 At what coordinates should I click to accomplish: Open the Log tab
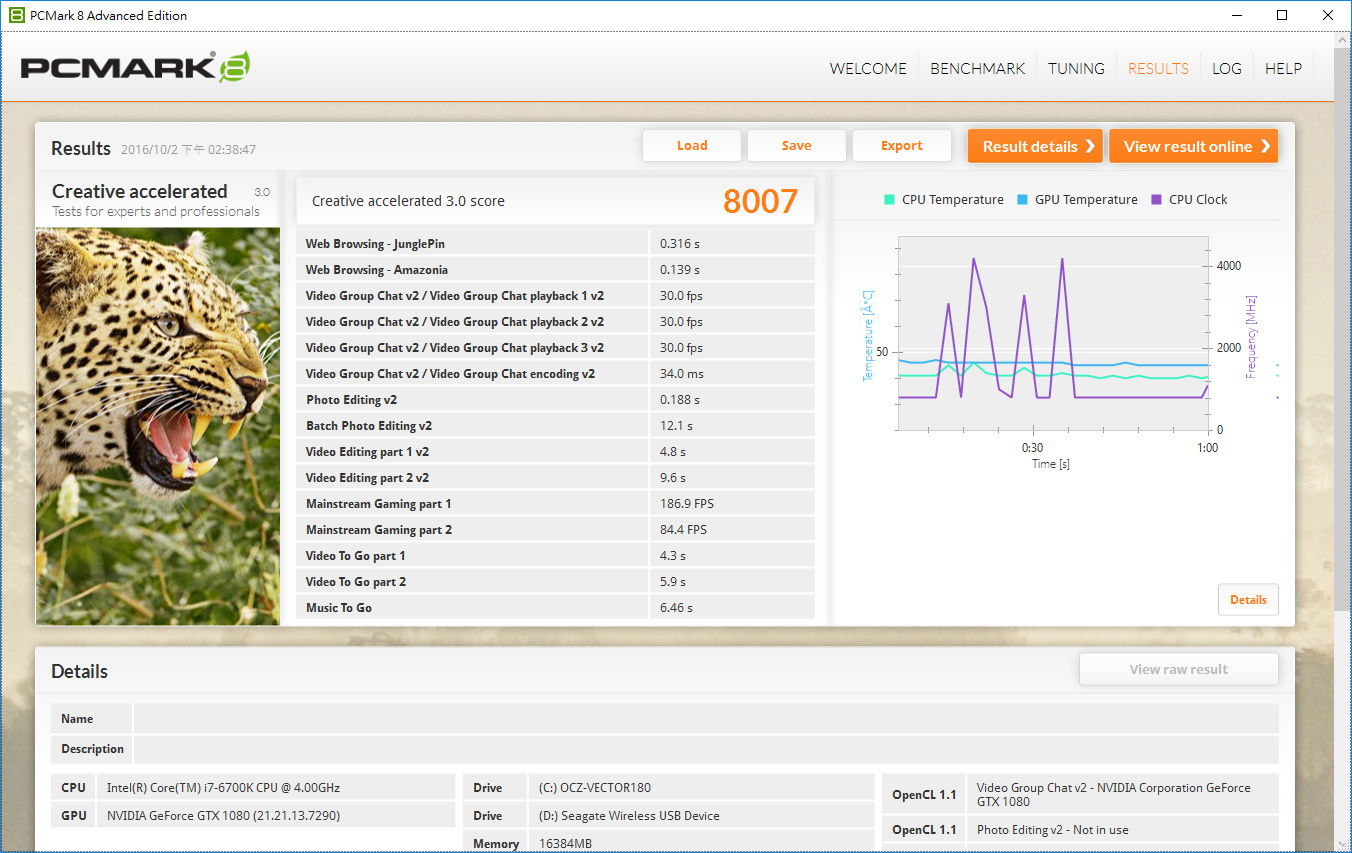1226,69
